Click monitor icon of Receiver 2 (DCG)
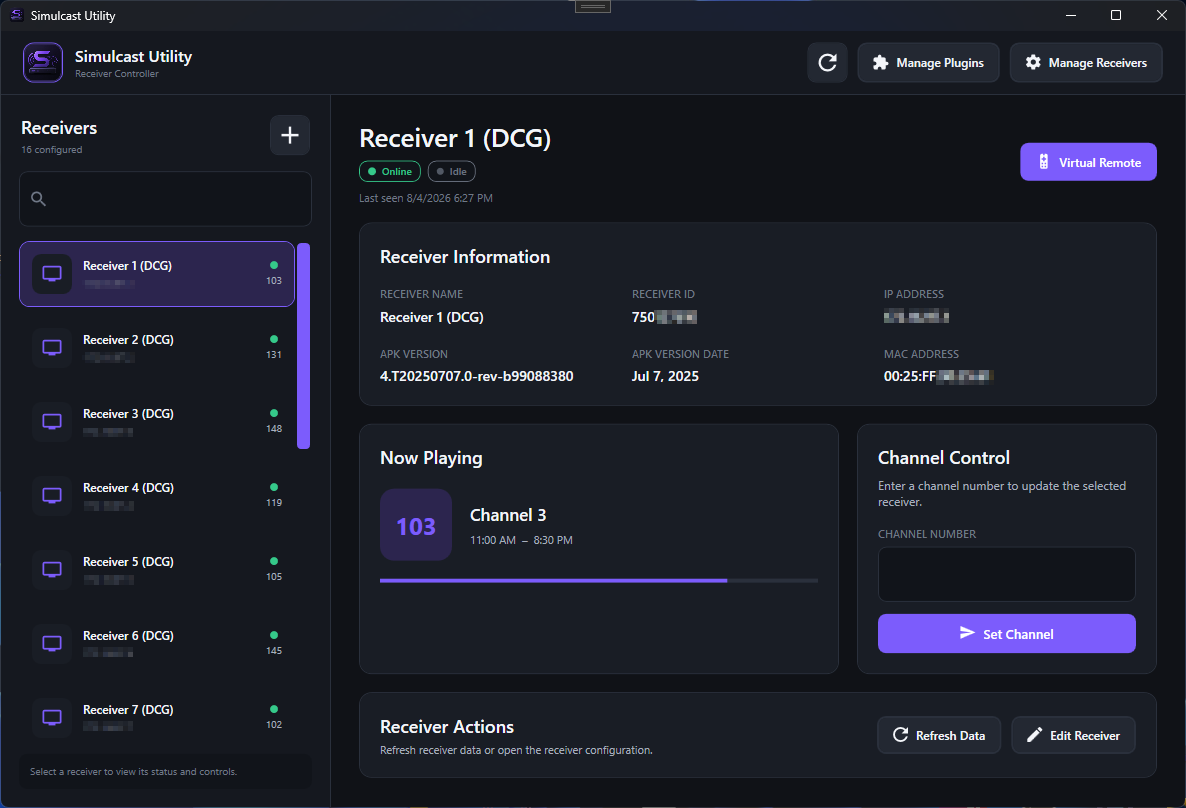1186x808 pixels. pos(52,348)
